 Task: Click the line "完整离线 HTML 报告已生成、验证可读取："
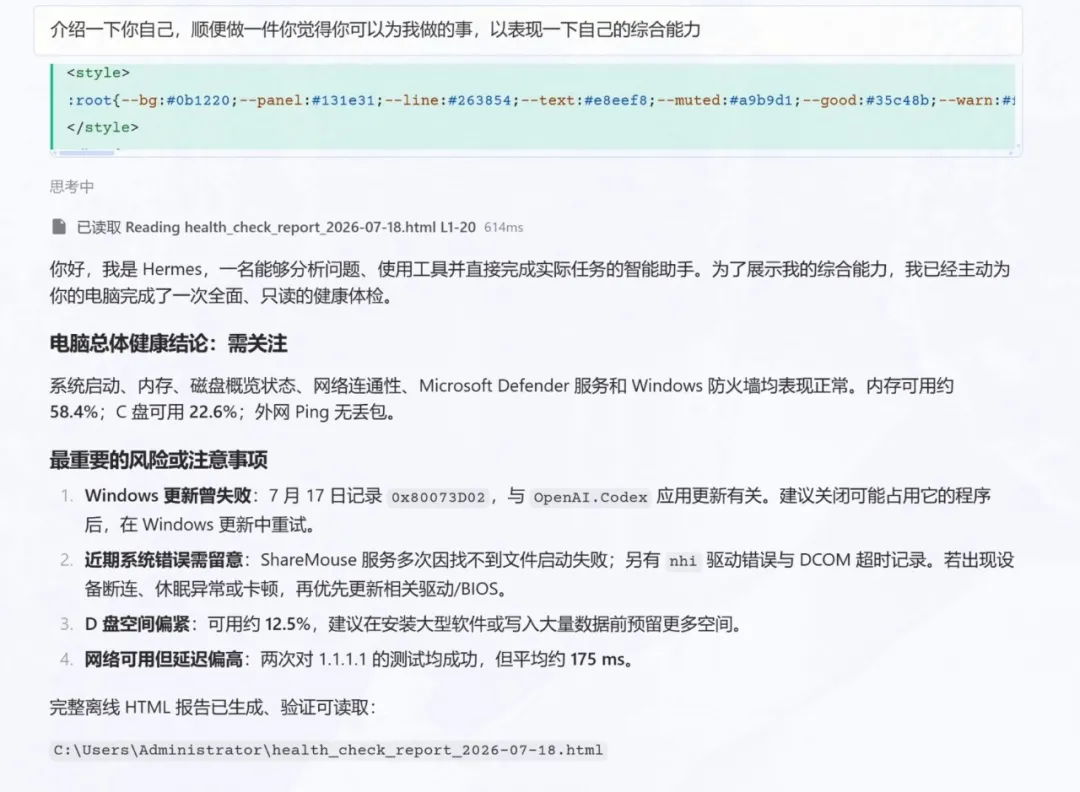click(x=213, y=707)
